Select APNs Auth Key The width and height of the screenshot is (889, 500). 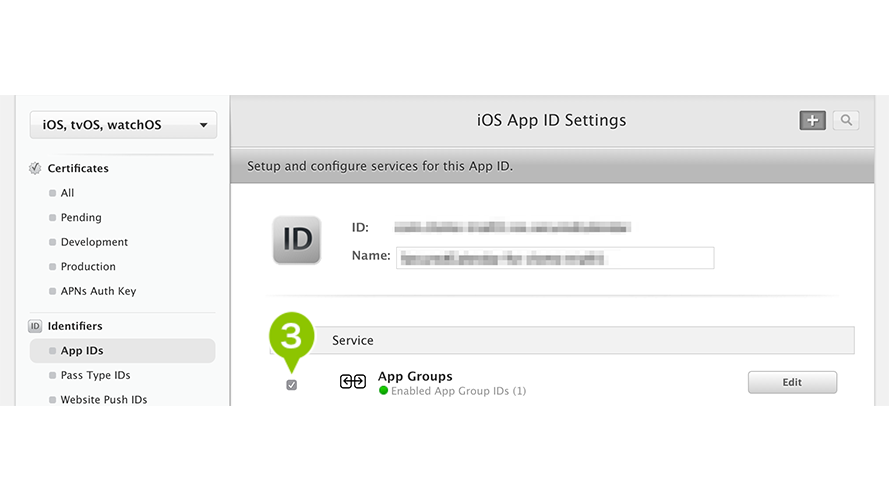click(98, 291)
